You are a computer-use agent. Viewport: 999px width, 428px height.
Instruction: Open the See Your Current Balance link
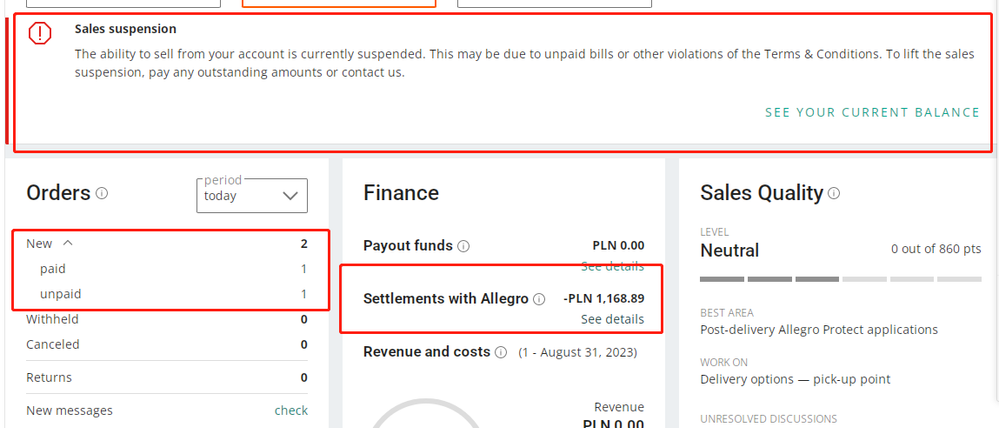click(x=872, y=113)
